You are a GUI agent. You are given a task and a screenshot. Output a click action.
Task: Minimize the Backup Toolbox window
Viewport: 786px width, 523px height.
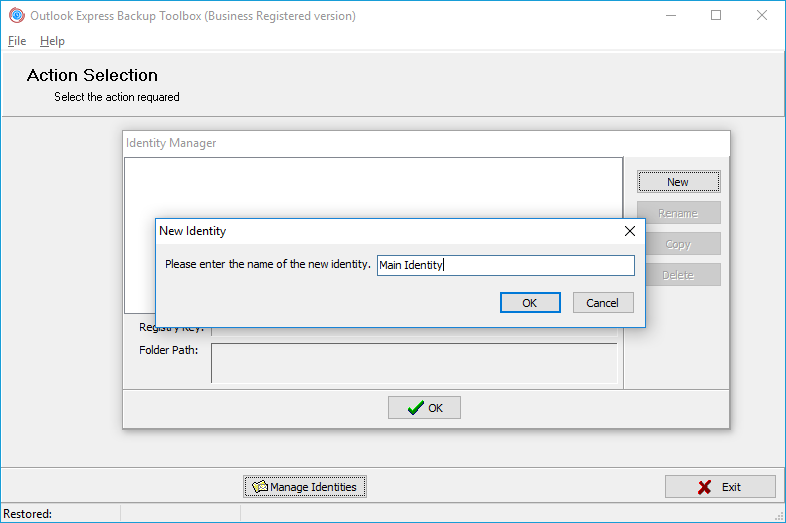(x=670, y=16)
